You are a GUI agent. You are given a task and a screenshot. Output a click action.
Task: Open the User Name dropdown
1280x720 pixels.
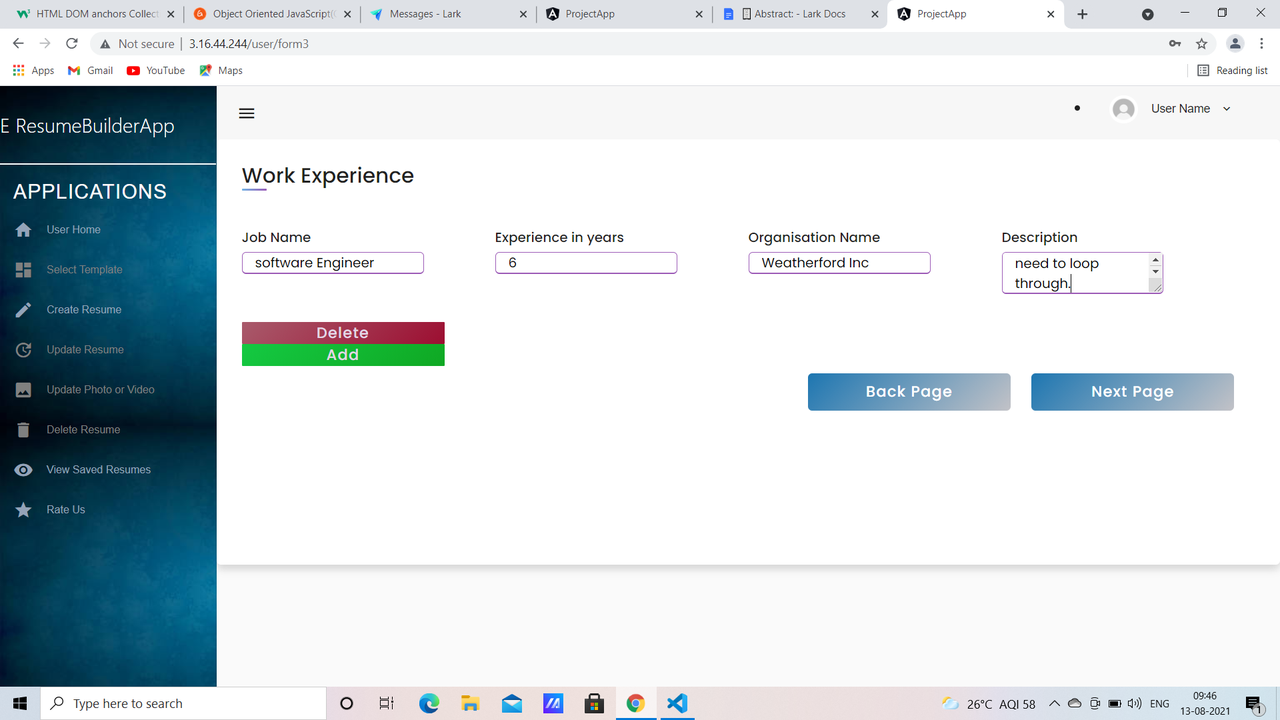coord(1228,108)
